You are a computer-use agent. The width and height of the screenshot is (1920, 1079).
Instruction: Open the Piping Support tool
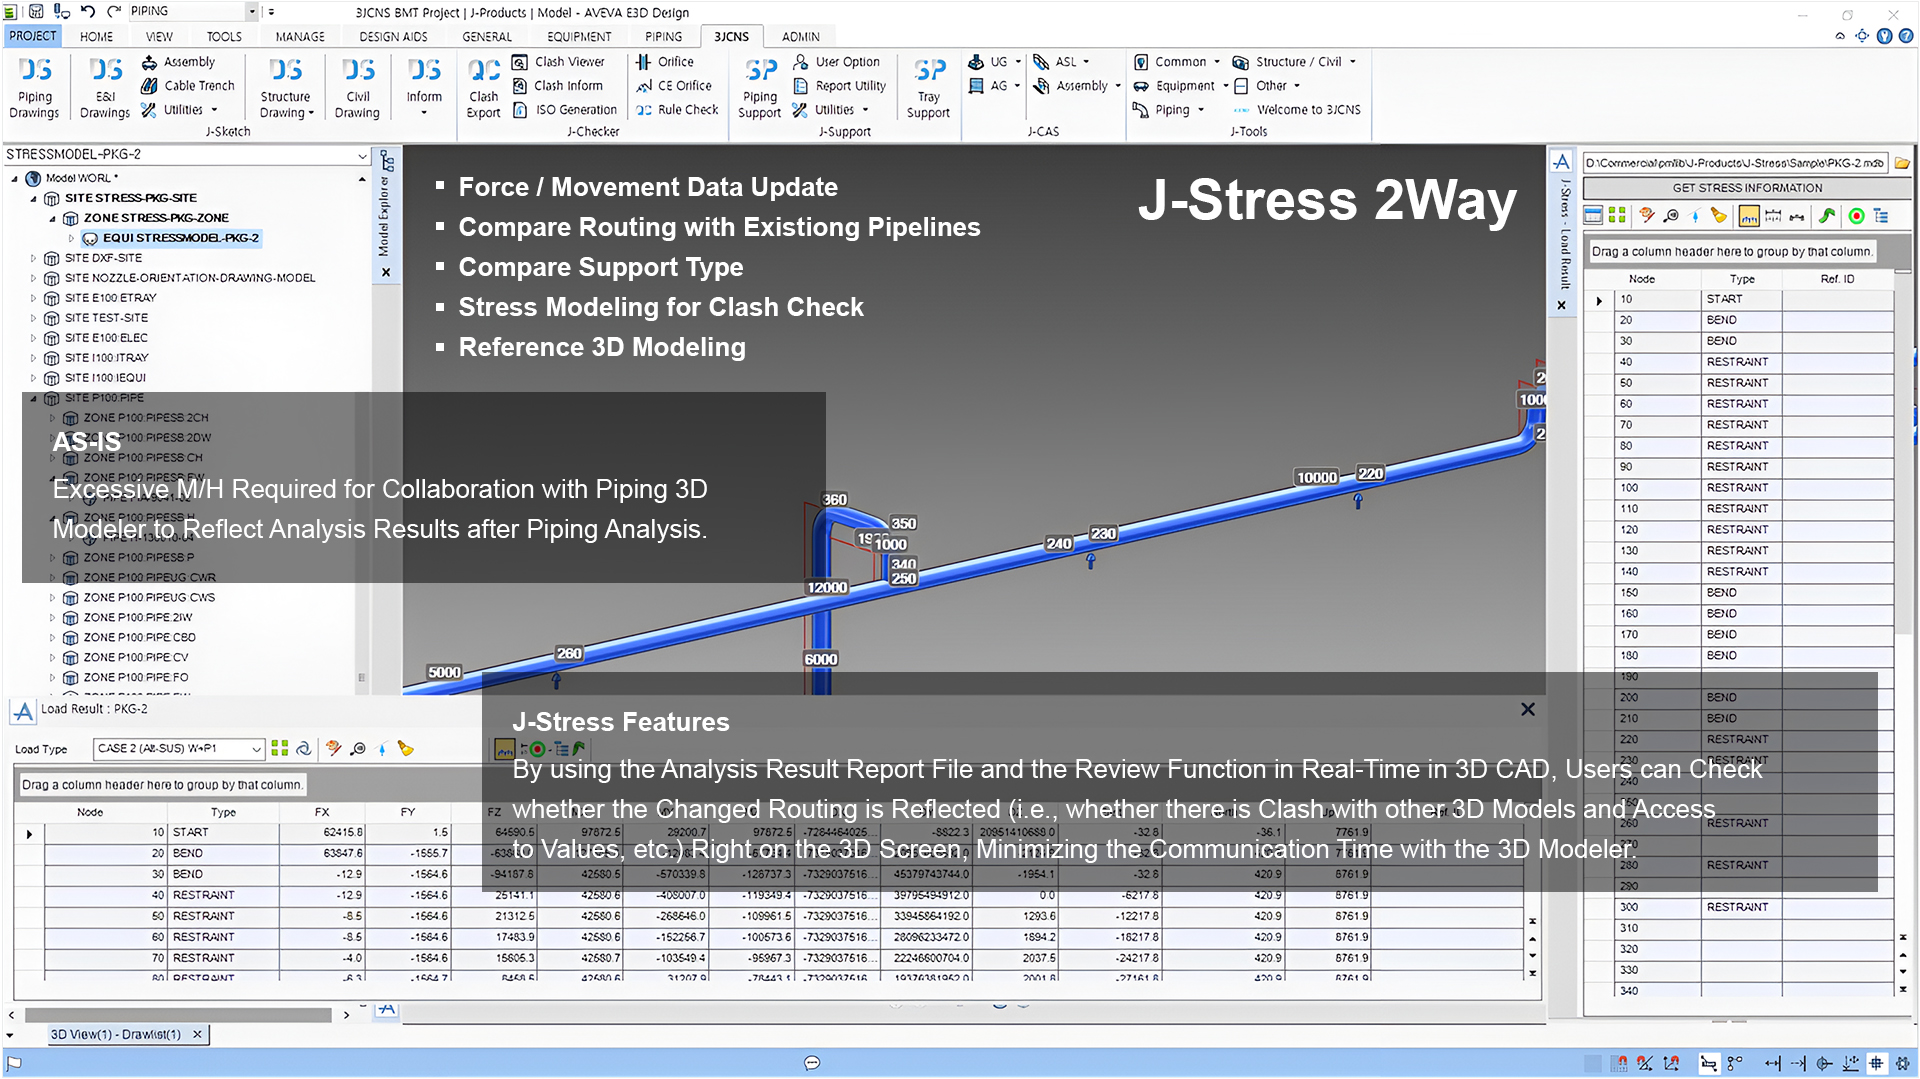tap(760, 88)
